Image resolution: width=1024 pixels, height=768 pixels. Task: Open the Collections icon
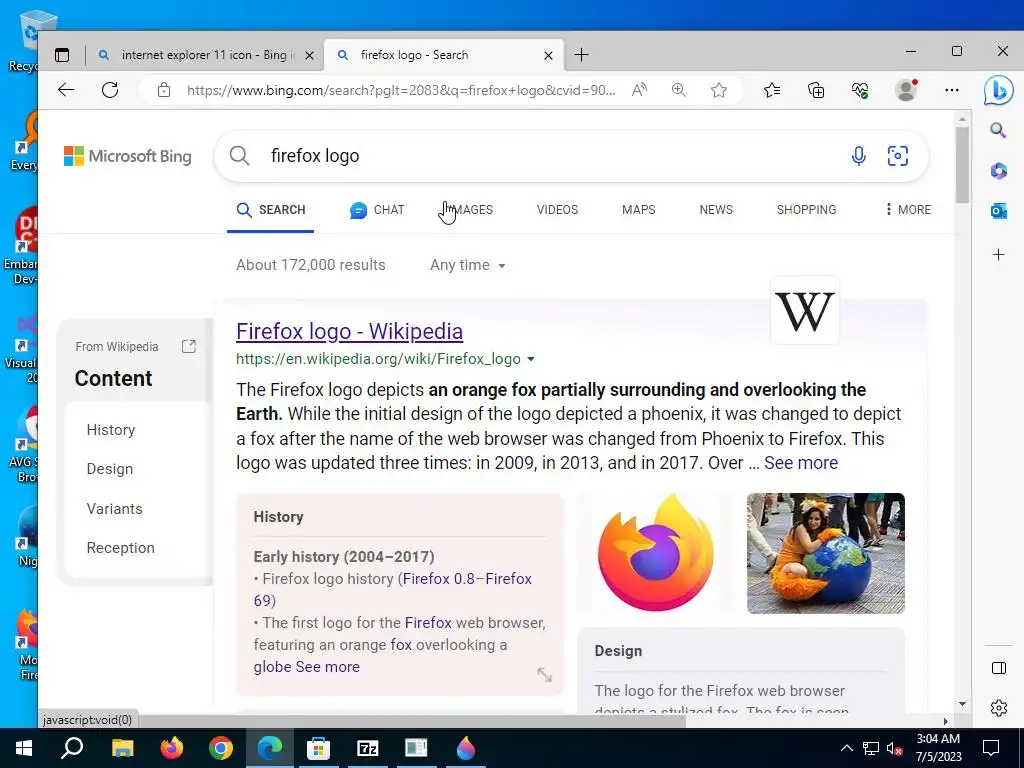click(816, 90)
